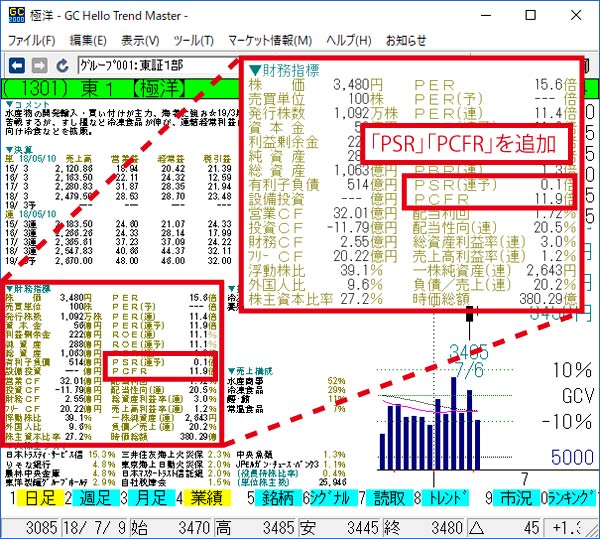Click the refresh reload icon
The image size is (600, 539).
pos(62,66)
